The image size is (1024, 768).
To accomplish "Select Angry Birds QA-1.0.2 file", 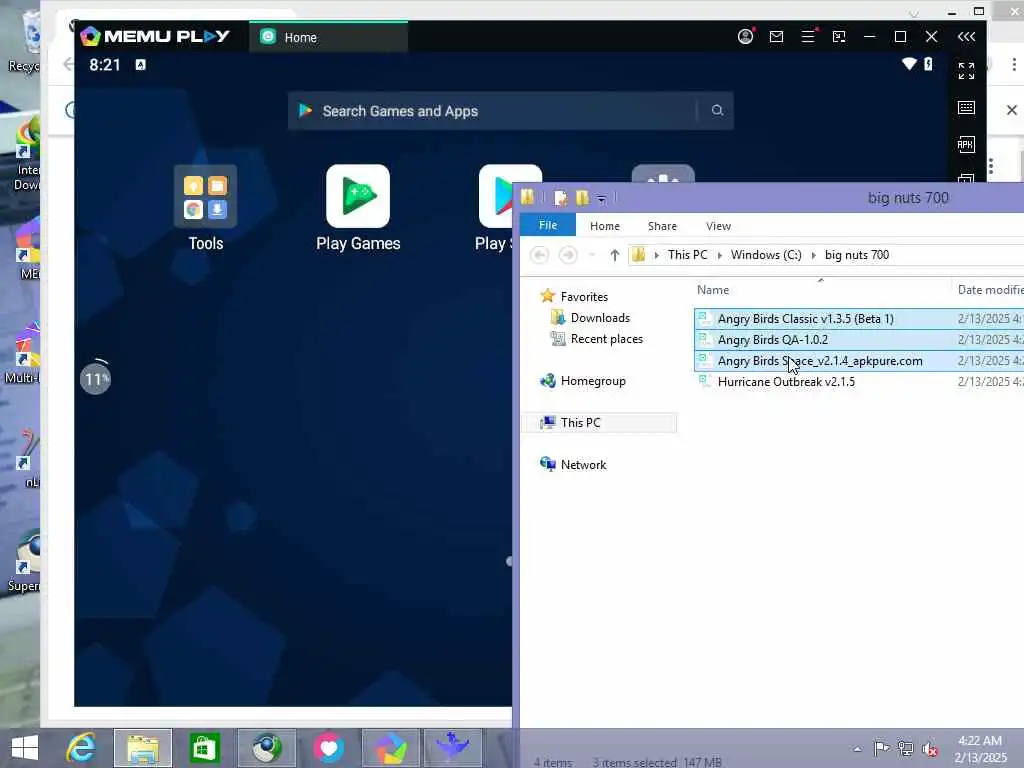I will pos(773,340).
